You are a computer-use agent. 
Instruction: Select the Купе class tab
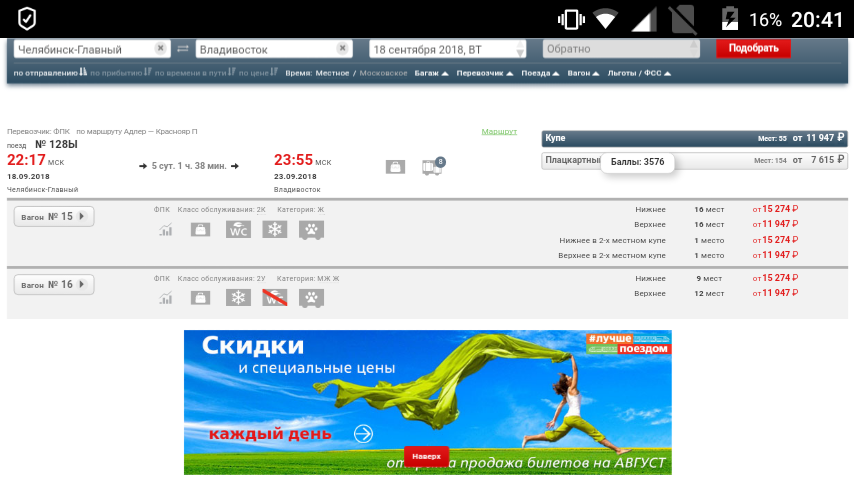point(694,138)
